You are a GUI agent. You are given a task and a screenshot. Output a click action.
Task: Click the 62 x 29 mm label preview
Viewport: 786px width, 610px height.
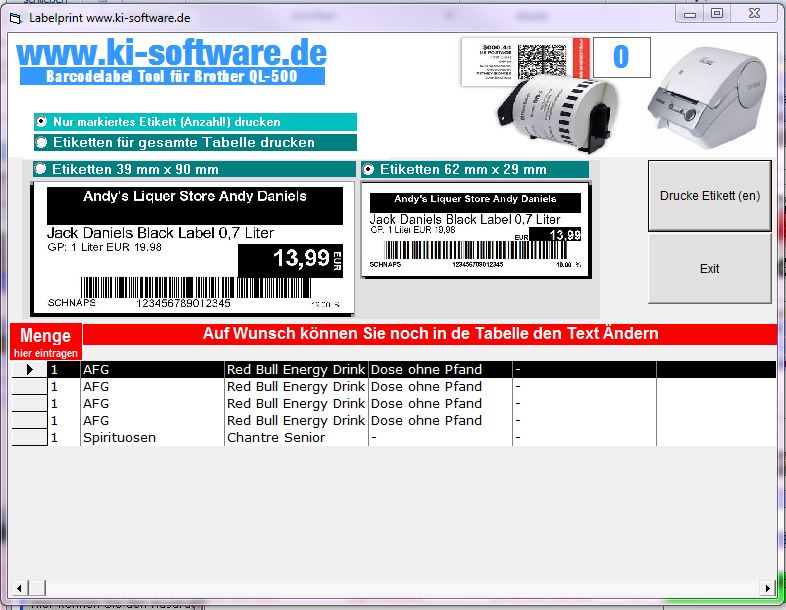(476, 230)
